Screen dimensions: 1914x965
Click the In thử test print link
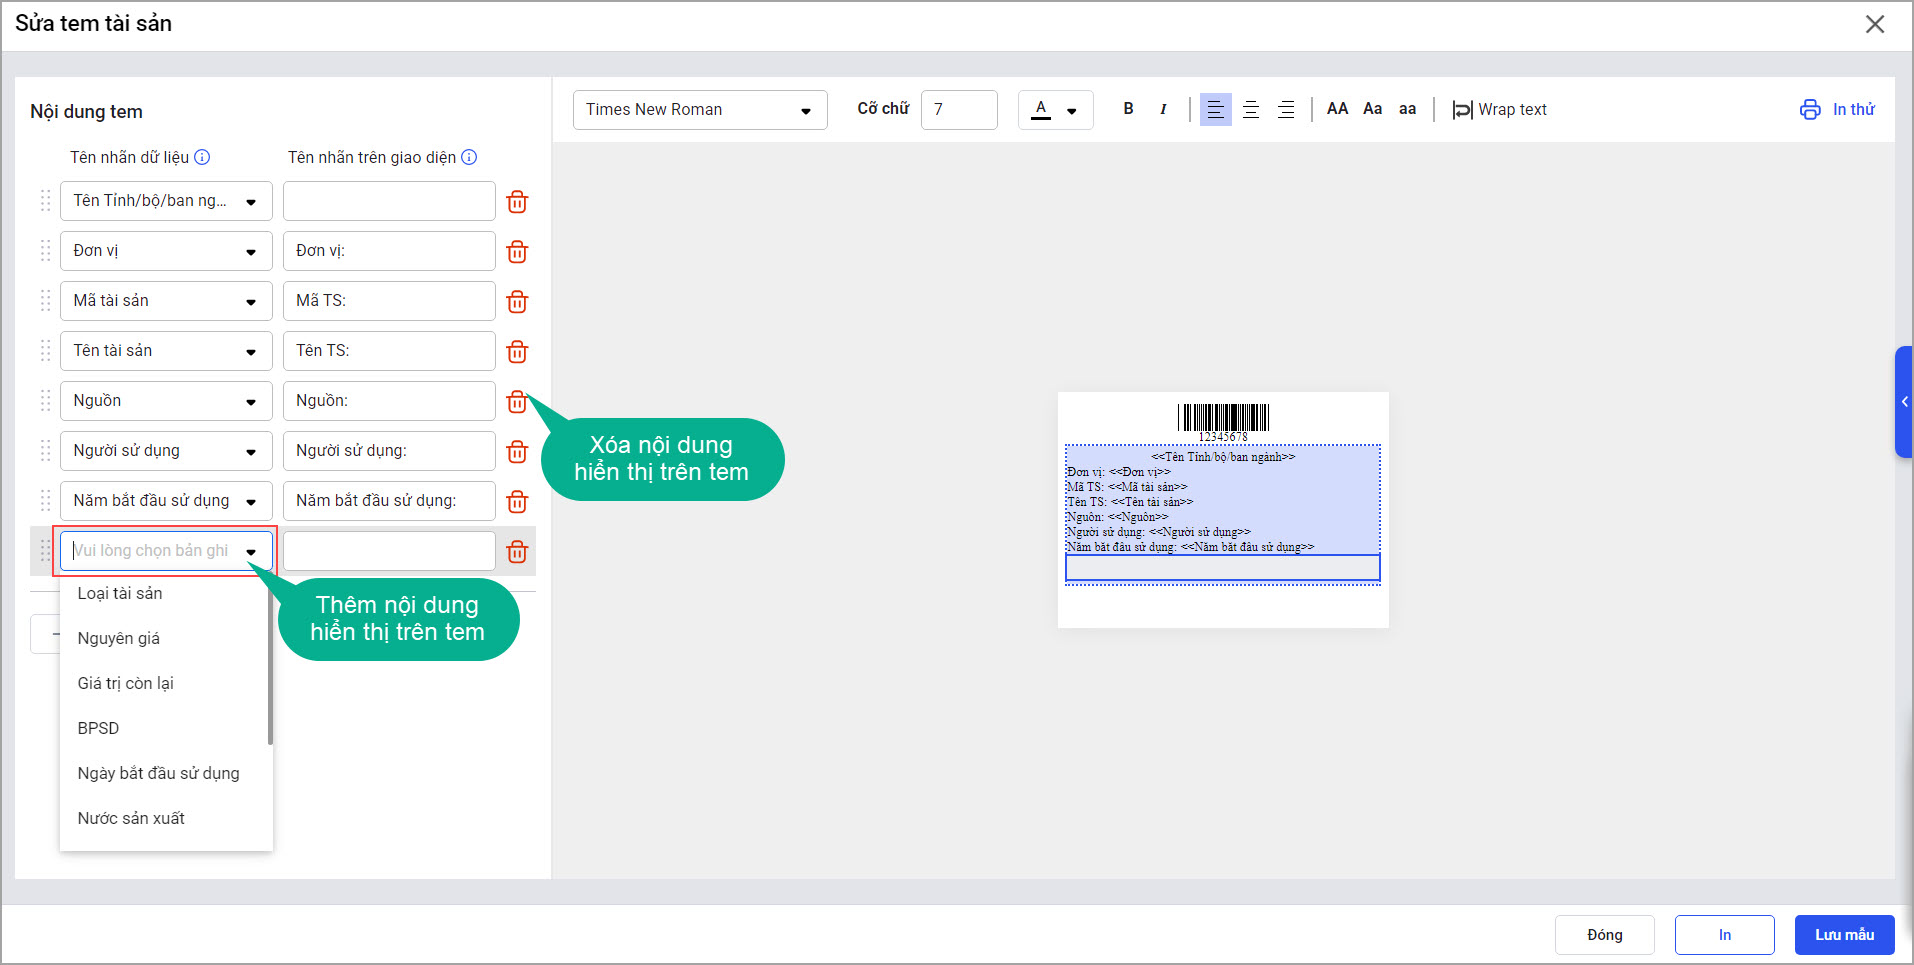(x=1838, y=109)
